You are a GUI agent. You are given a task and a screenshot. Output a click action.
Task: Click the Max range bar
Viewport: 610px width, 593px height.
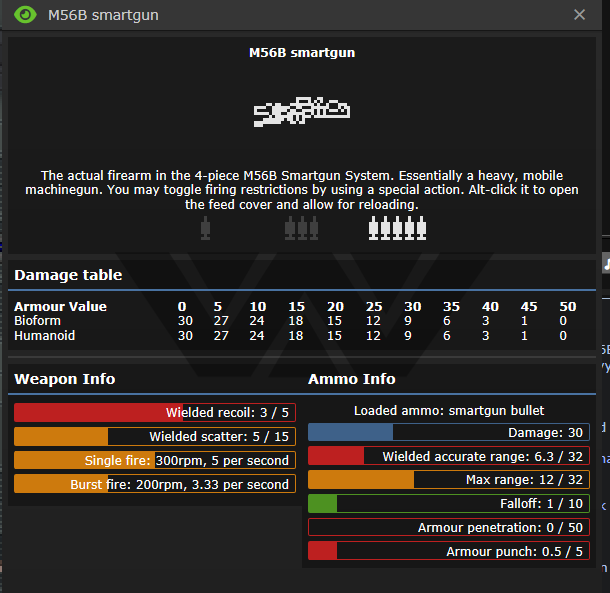(x=448, y=480)
